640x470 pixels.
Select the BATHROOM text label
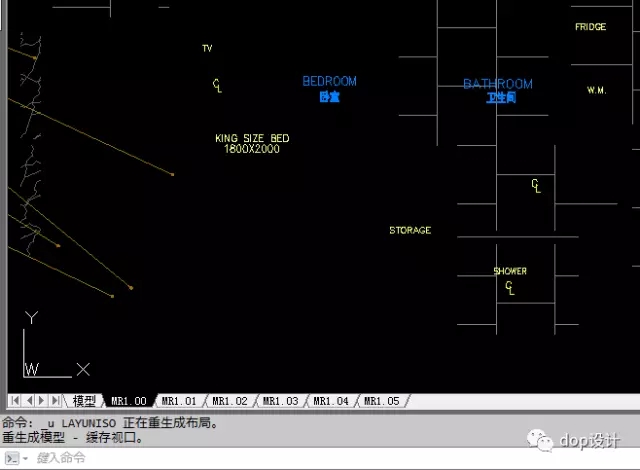pos(498,84)
